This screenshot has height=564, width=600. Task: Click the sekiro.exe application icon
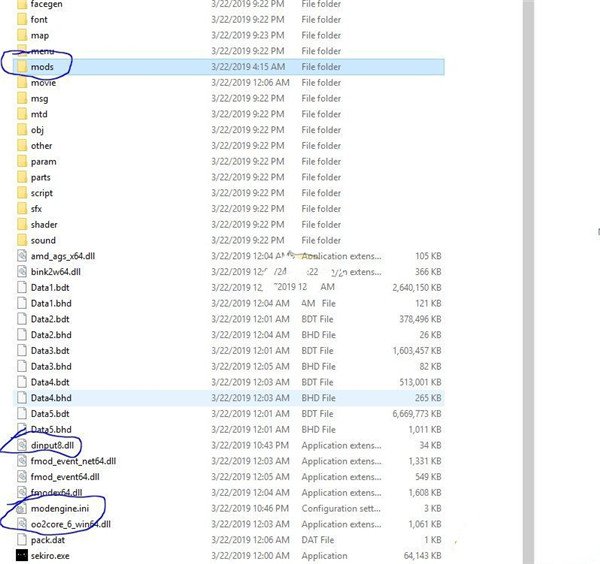[x=22, y=554]
